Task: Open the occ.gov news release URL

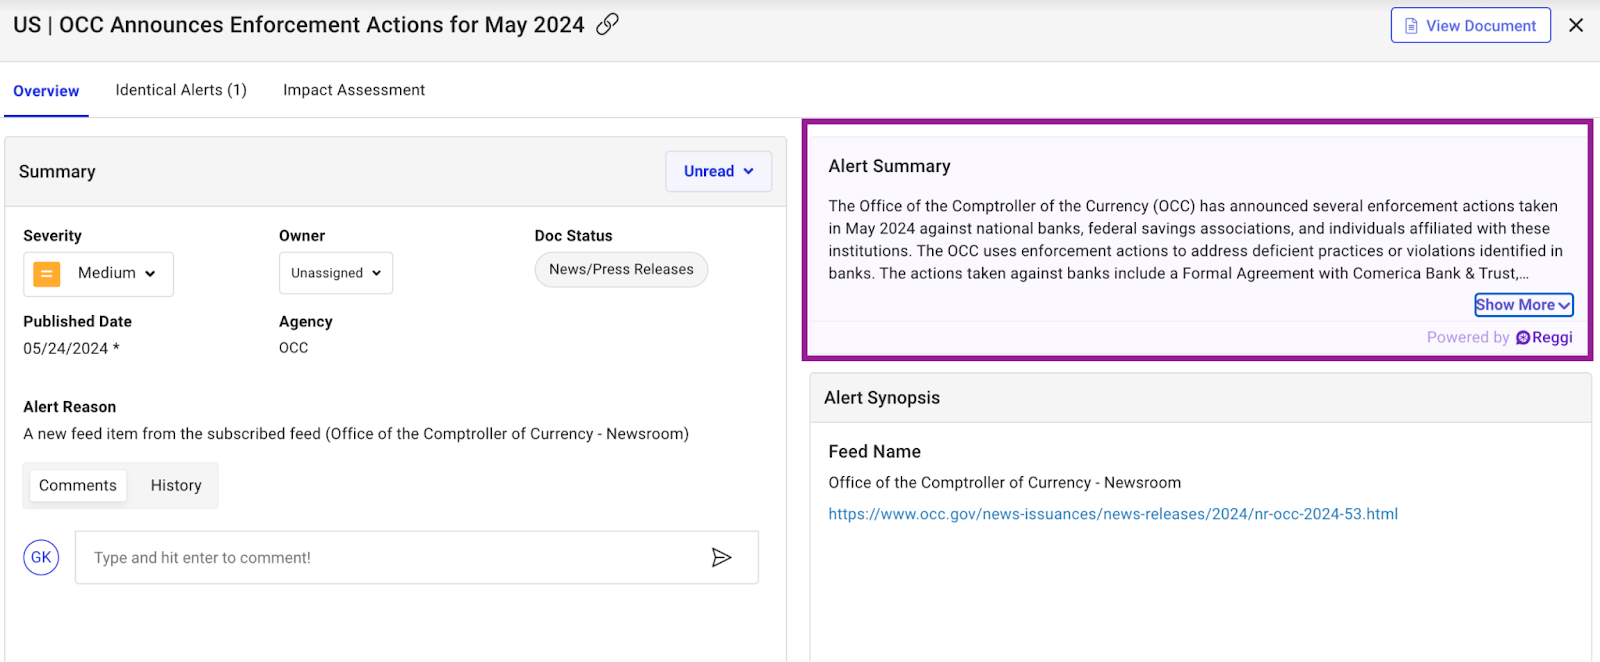Action: click(x=1112, y=514)
